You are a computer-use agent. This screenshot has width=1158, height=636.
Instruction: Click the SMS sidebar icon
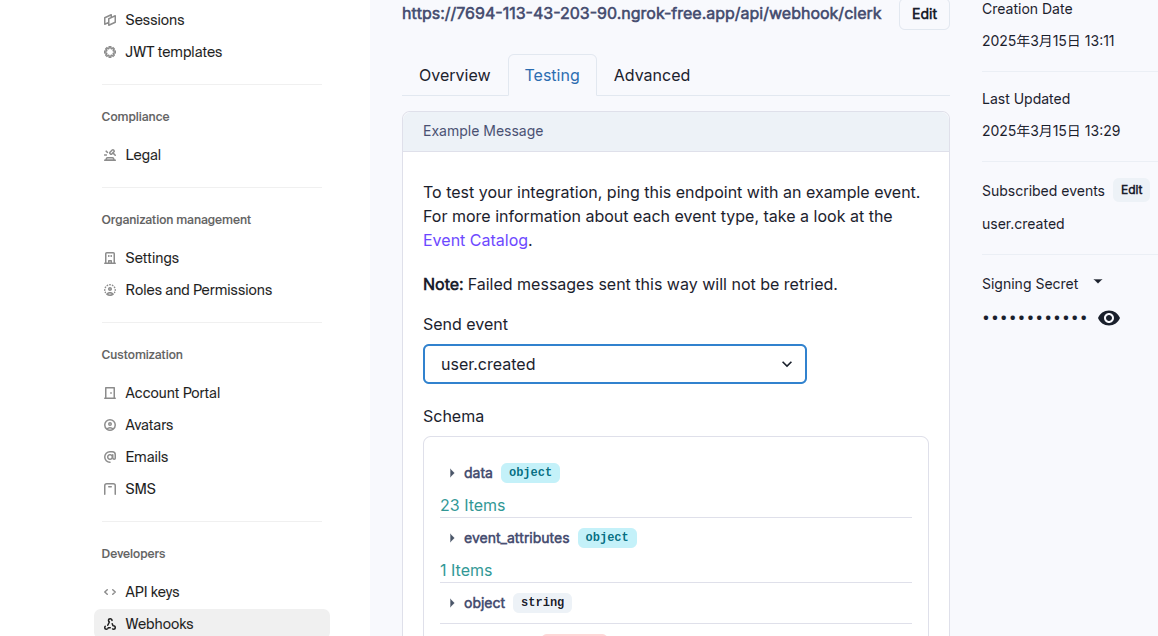[x=110, y=489]
